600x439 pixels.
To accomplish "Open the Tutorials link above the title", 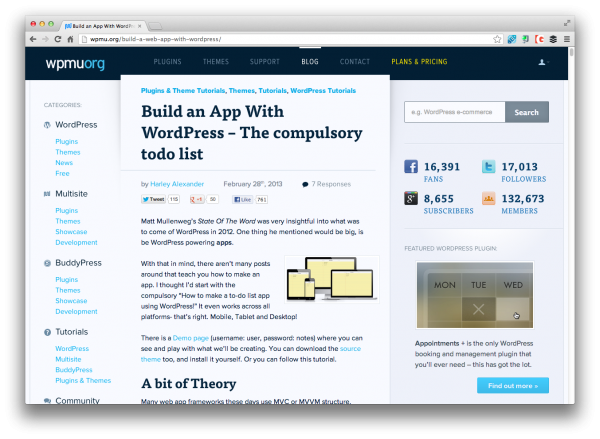I will 272,91.
